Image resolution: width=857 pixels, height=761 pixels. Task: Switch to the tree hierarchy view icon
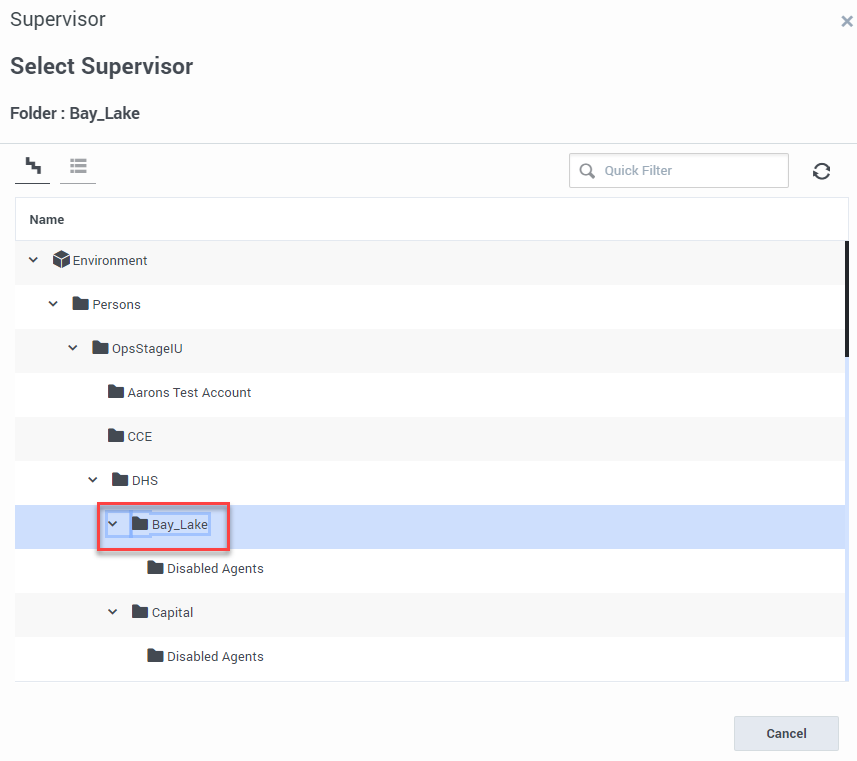33,166
